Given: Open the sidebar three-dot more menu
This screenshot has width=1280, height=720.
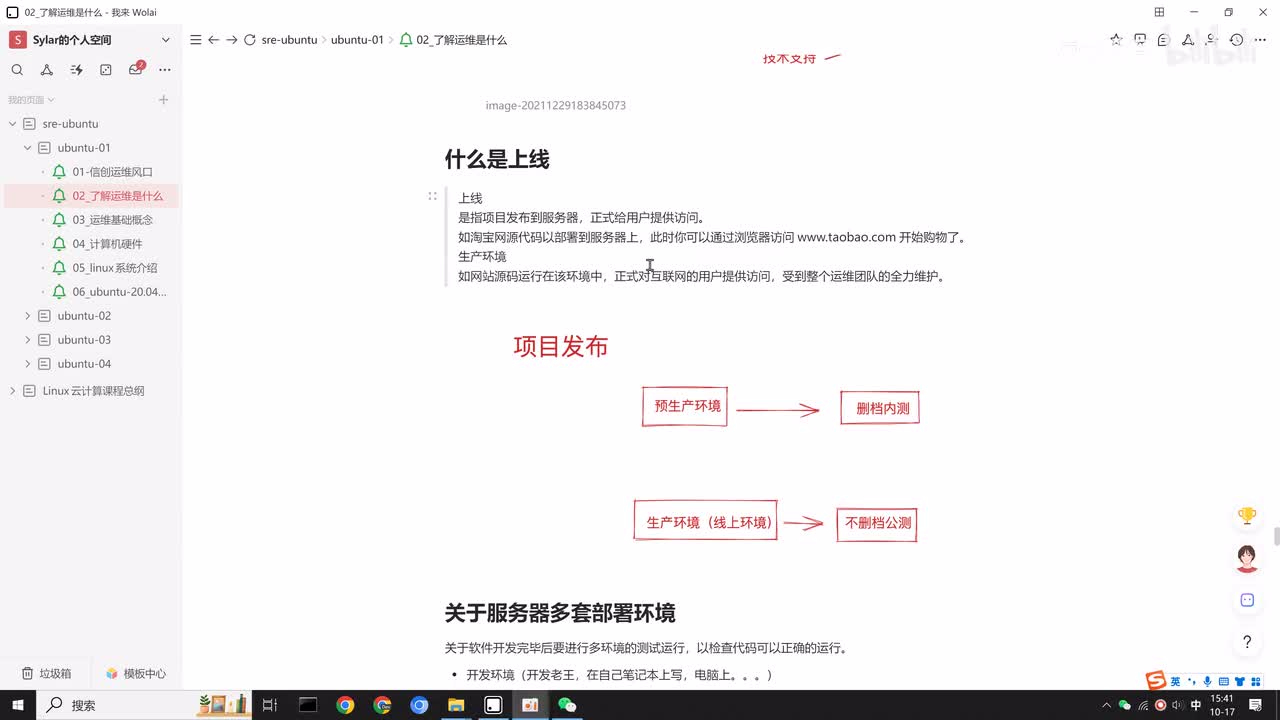Looking at the screenshot, I should 165,70.
